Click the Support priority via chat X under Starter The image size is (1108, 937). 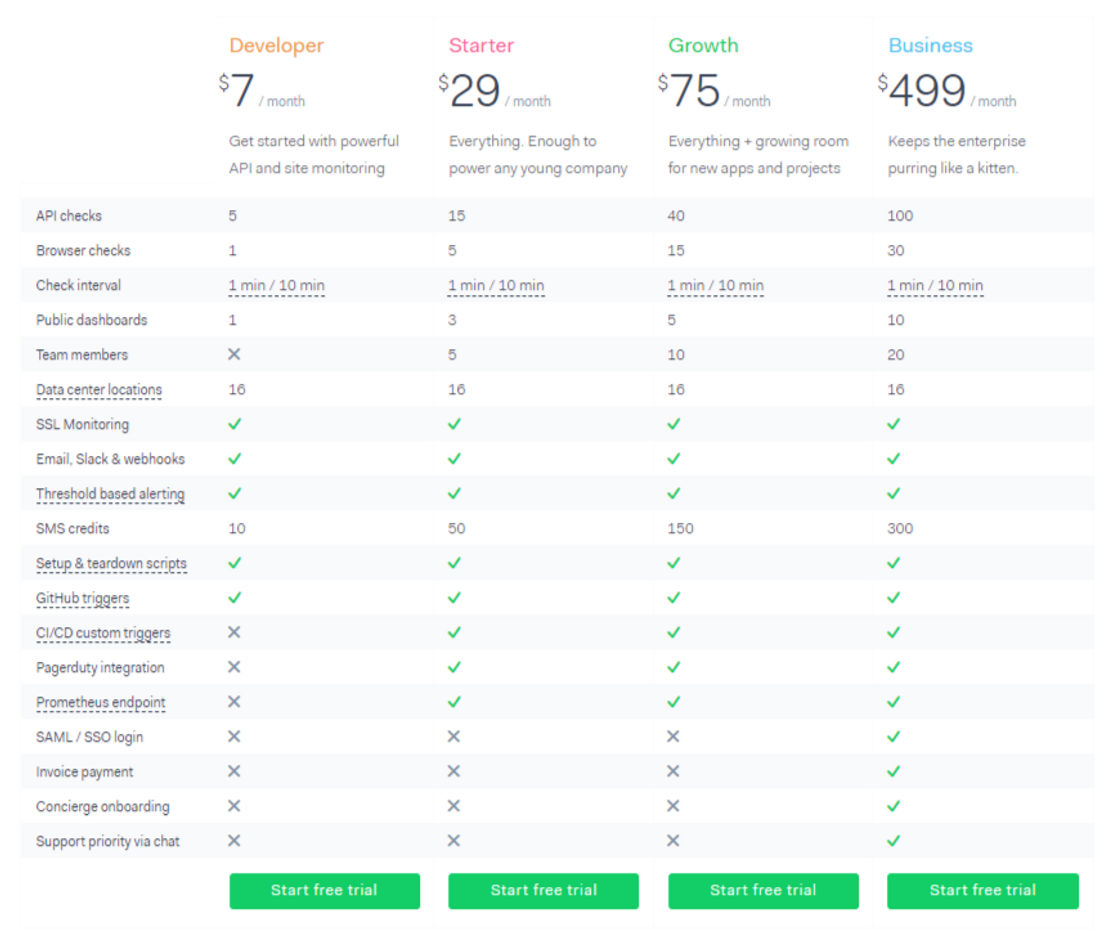pyautogui.click(x=454, y=840)
